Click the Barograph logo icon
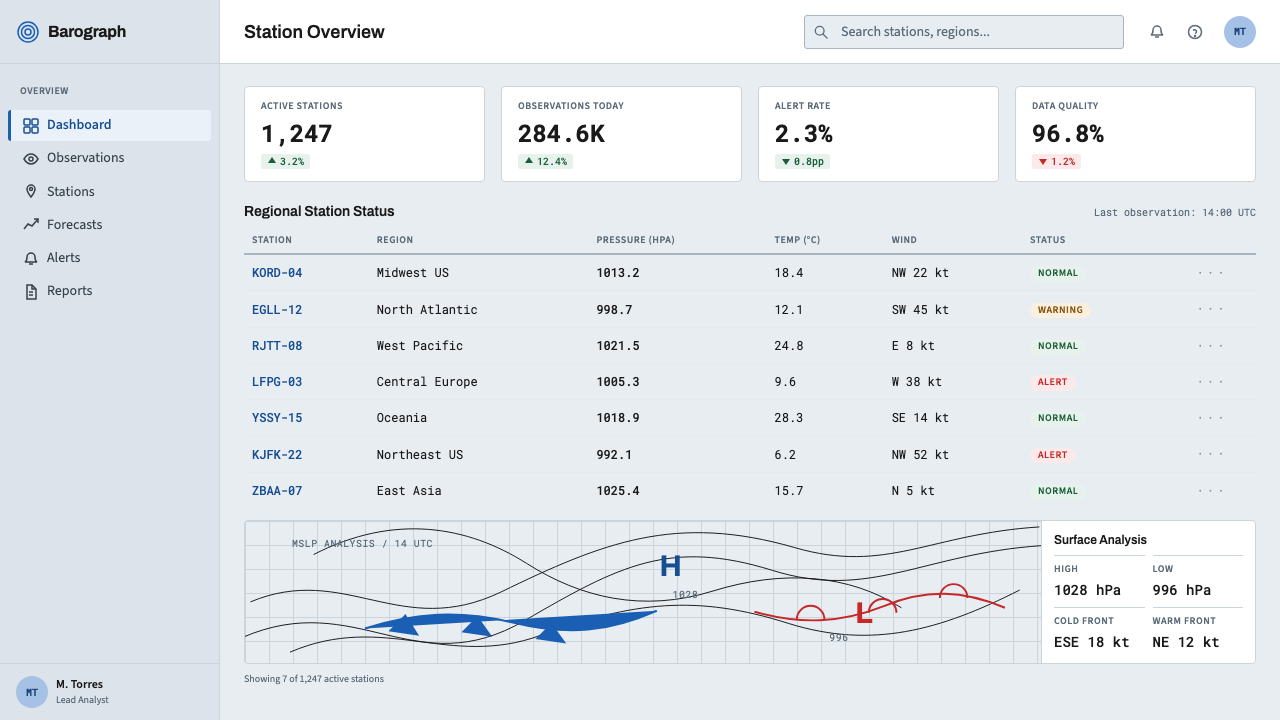The height and width of the screenshot is (720, 1280). point(28,32)
